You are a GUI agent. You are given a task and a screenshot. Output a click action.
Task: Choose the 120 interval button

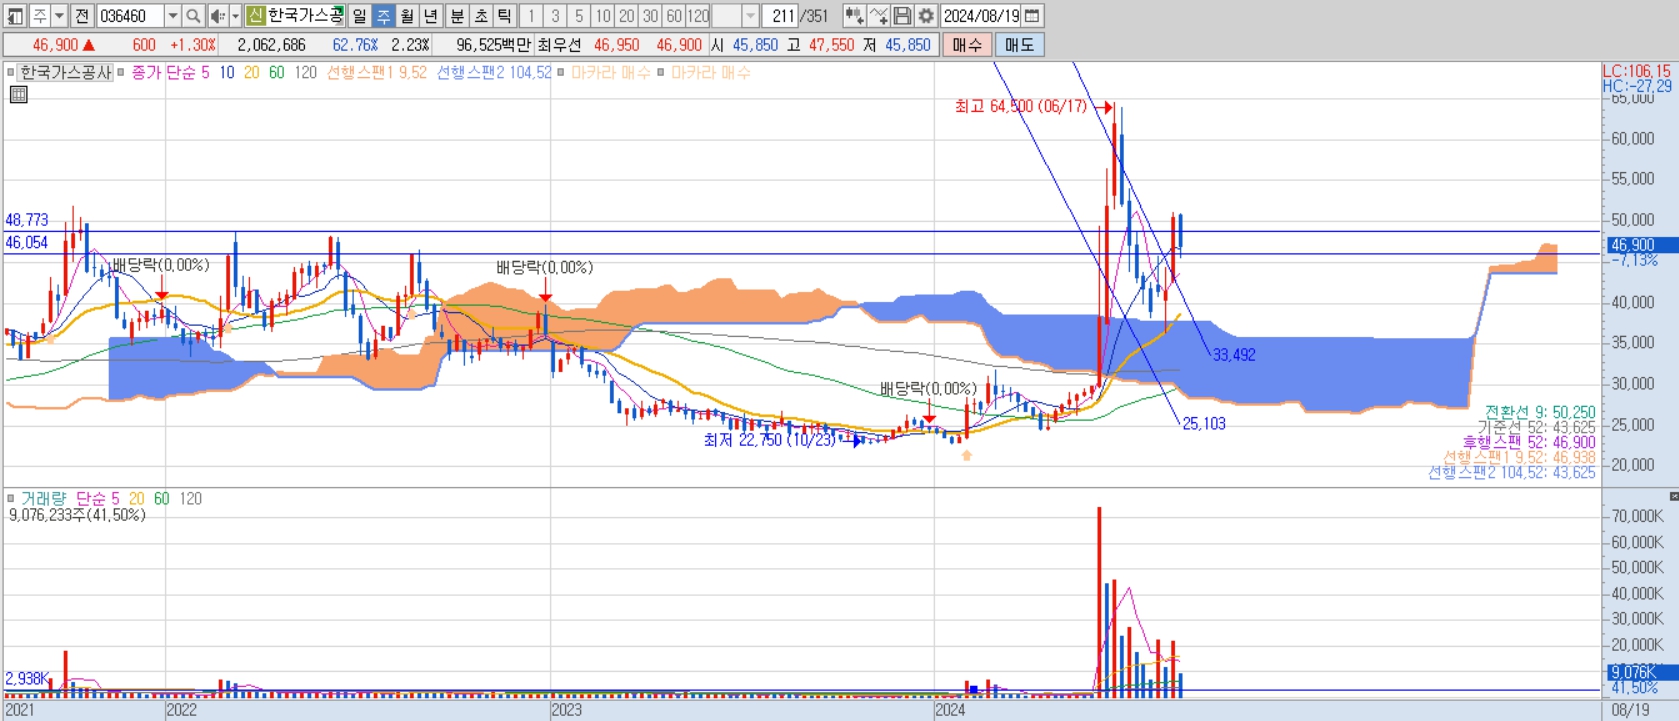[x=698, y=16]
